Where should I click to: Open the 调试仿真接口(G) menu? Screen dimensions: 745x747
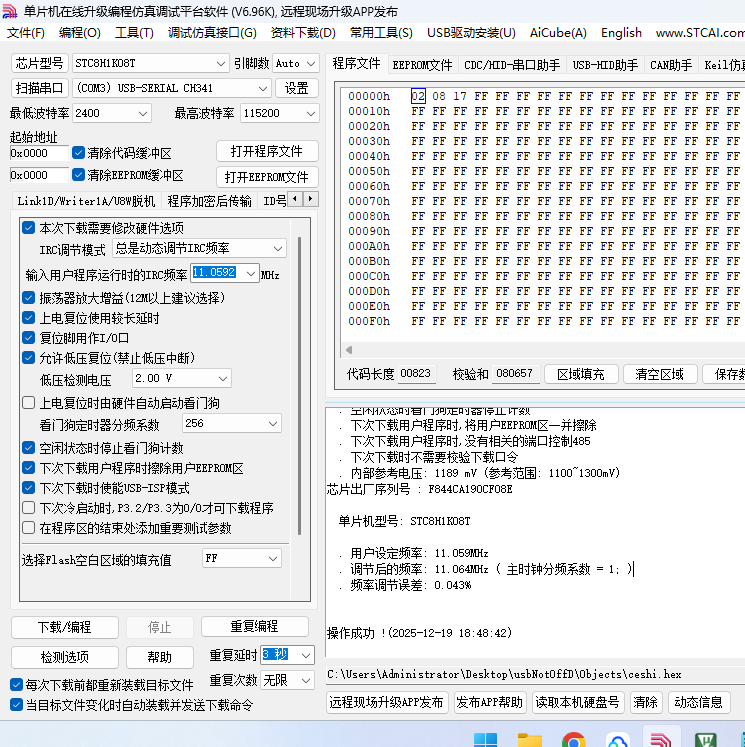click(212, 32)
